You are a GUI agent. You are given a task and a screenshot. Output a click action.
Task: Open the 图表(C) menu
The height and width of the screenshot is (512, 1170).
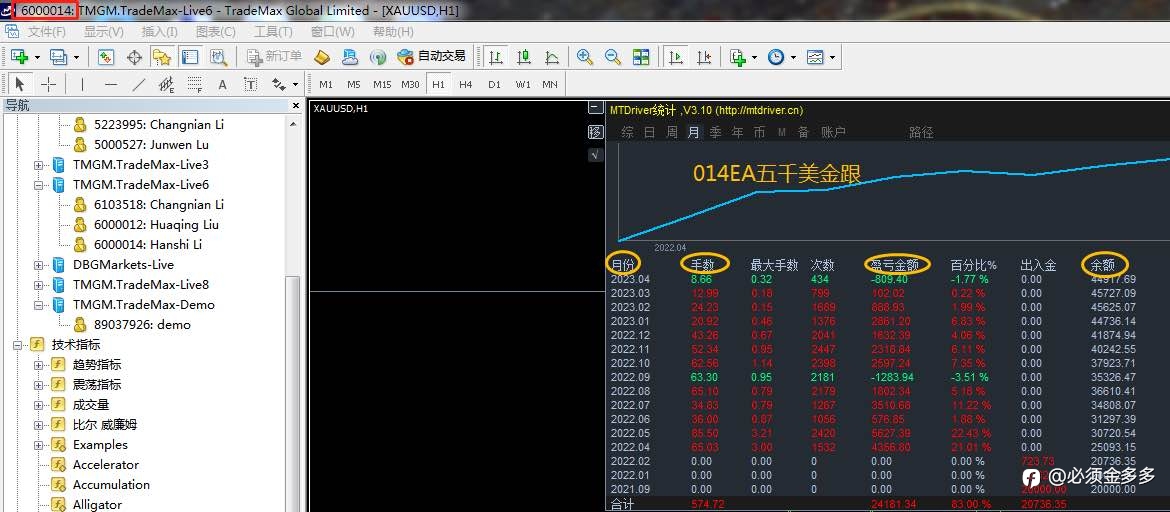click(x=216, y=32)
